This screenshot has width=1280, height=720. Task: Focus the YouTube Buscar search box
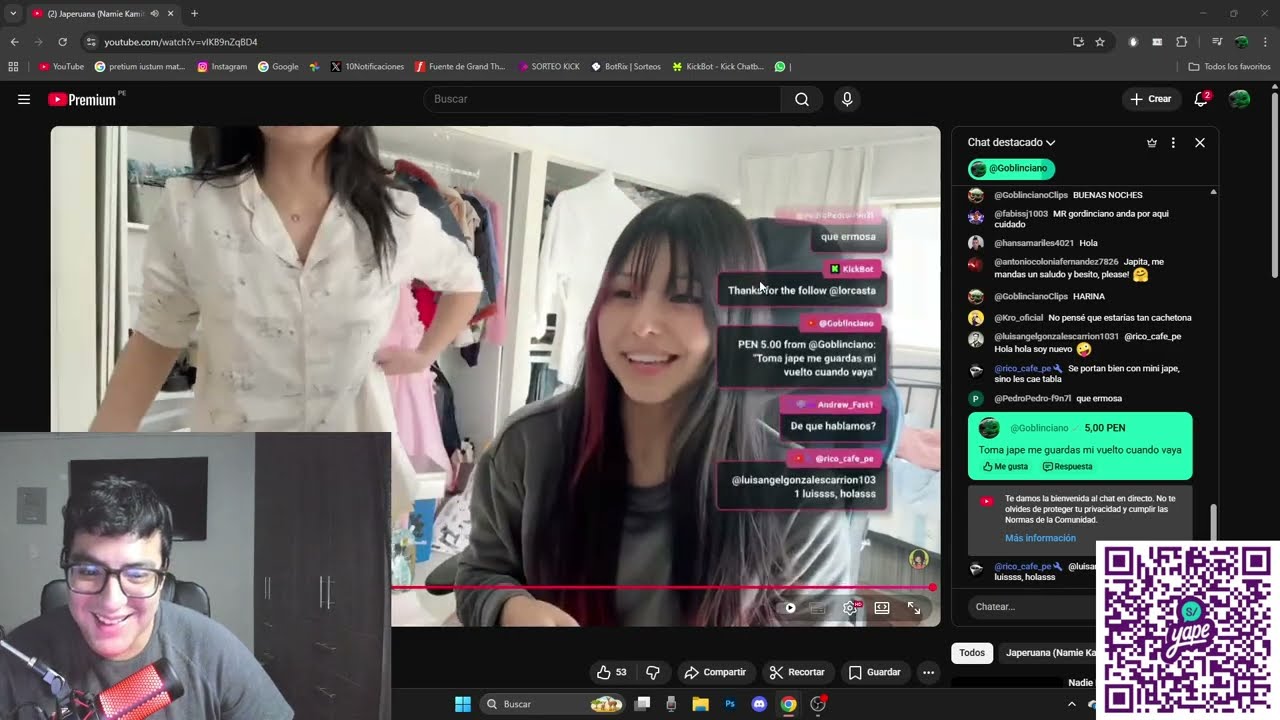pos(603,99)
